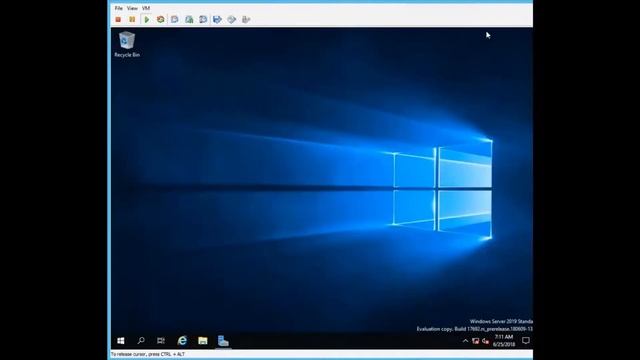This screenshot has width=640, height=360.
Task: Click the red stop VM toolbar icon
Action: tap(118, 19)
